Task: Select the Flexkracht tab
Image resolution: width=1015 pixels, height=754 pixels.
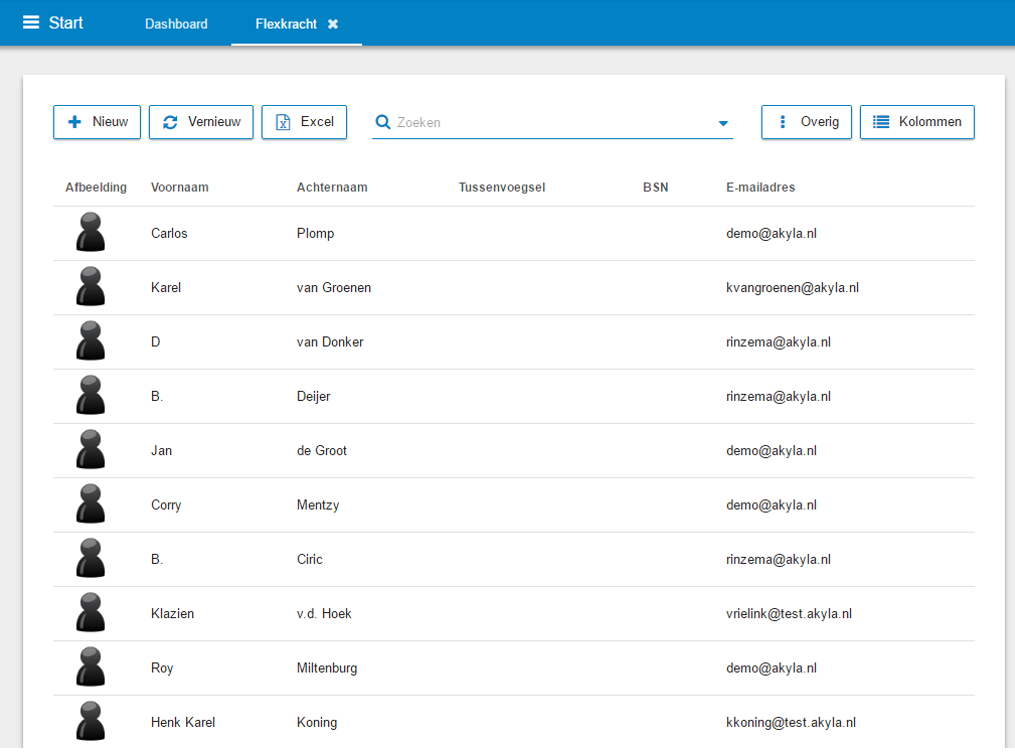Action: click(x=286, y=24)
